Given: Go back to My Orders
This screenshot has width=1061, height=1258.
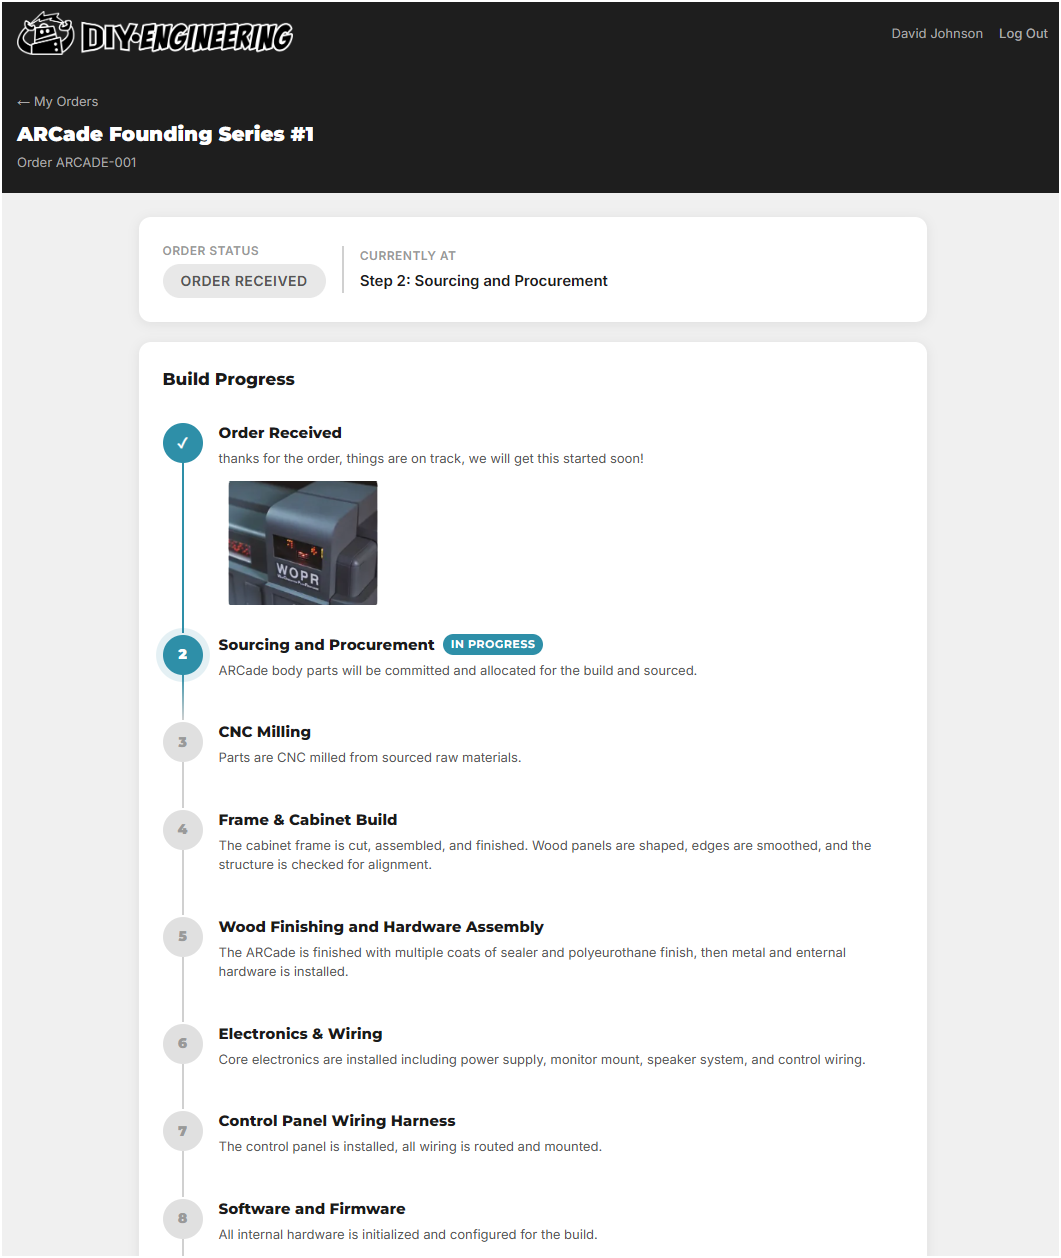Looking at the screenshot, I should 57,101.
